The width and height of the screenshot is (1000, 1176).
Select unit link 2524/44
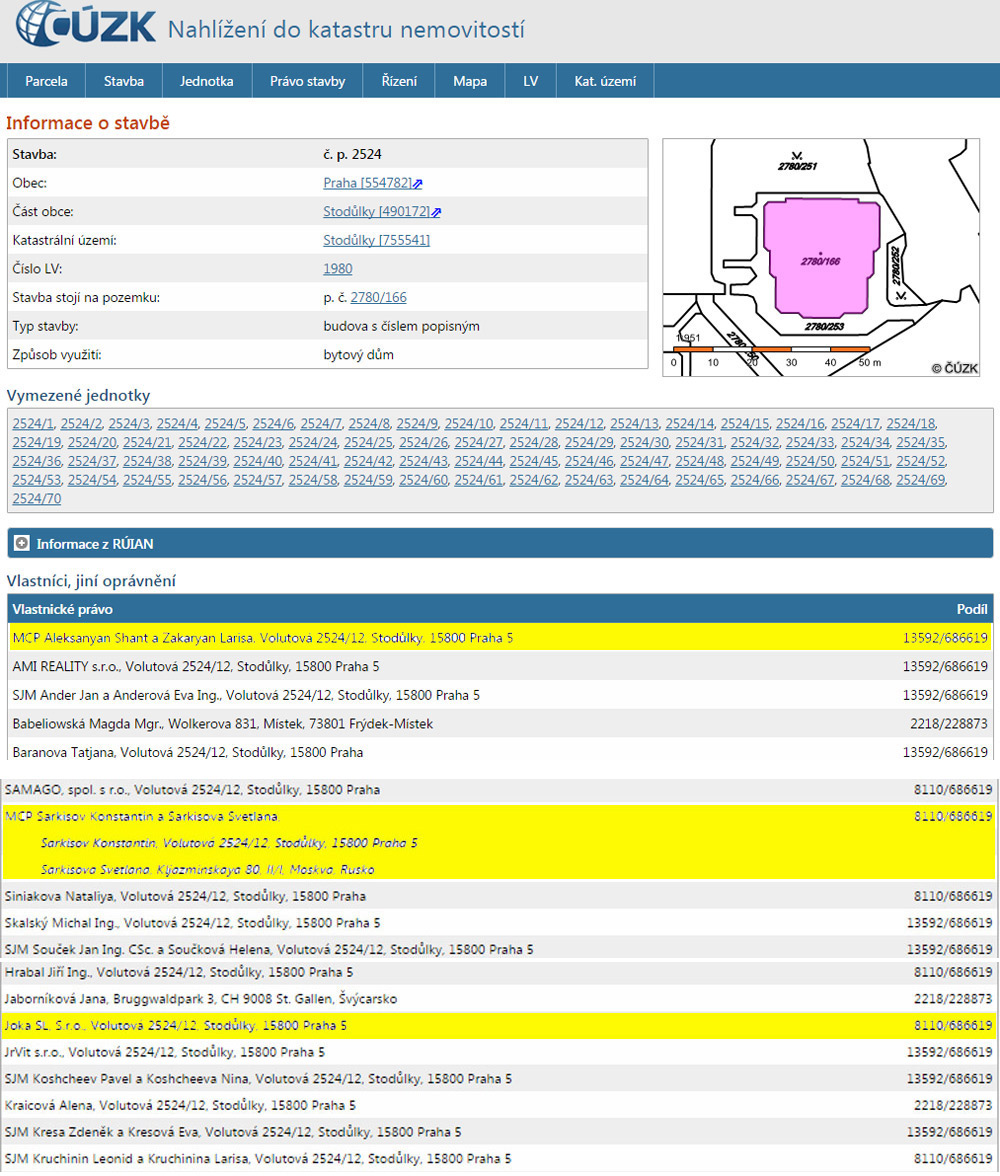pyautogui.click(x=479, y=461)
